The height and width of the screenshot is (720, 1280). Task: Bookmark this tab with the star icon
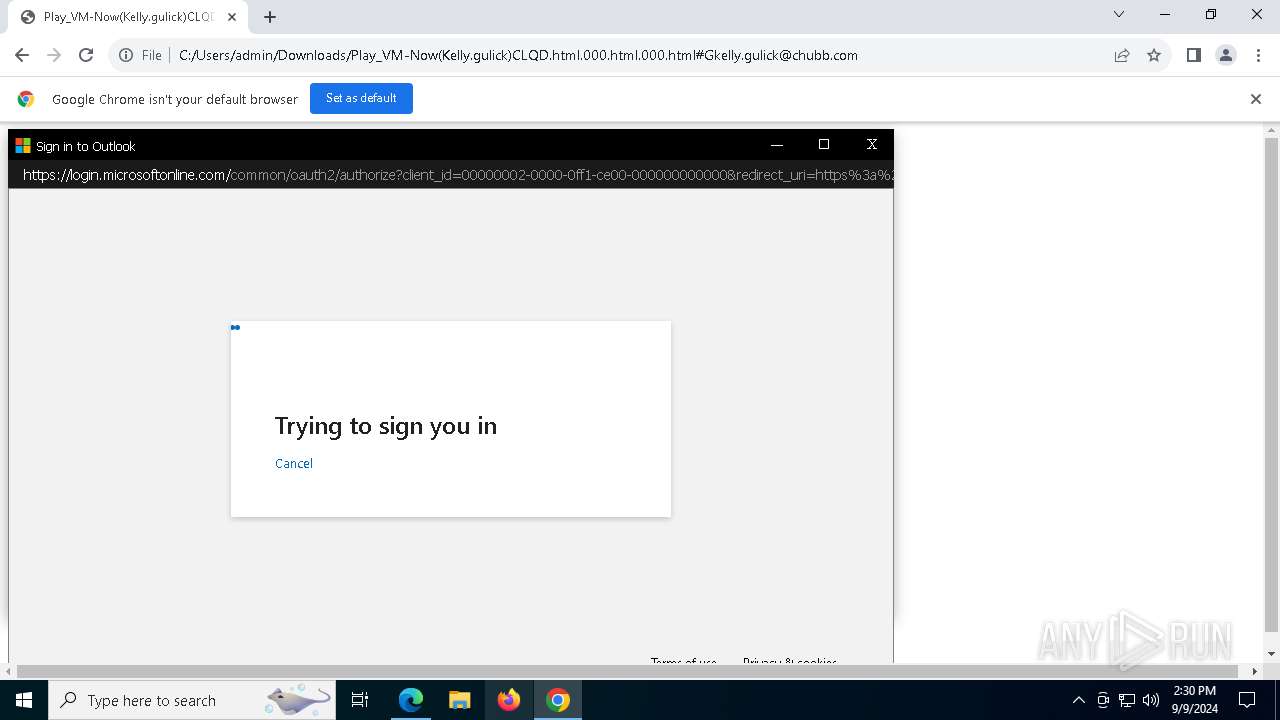tap(1154, 55)
